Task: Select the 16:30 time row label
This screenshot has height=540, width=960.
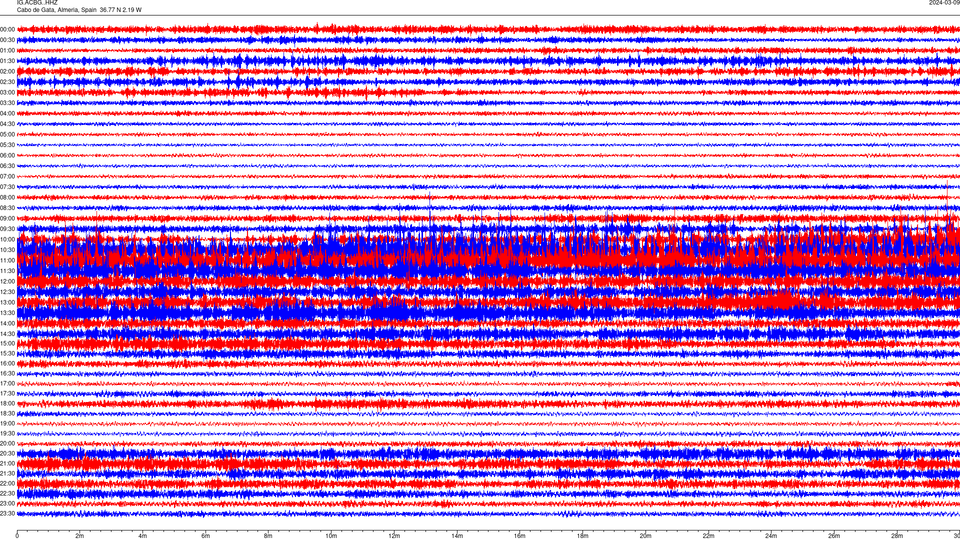Action: point(7,373)
